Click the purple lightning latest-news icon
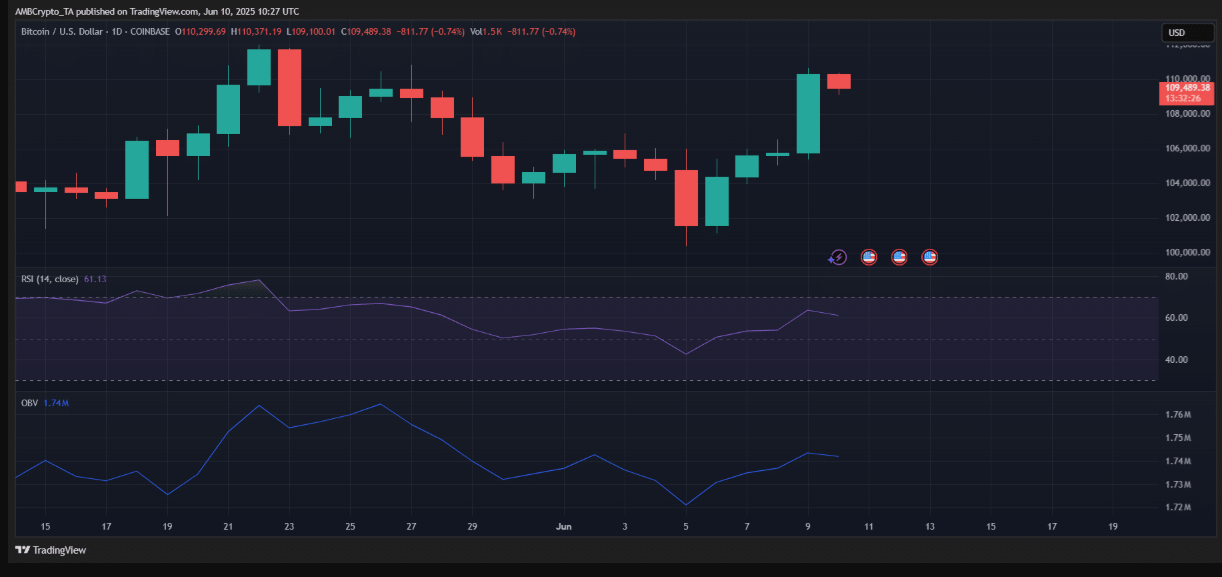Viewport: 1222px width, 577px height. click(838, 257)
